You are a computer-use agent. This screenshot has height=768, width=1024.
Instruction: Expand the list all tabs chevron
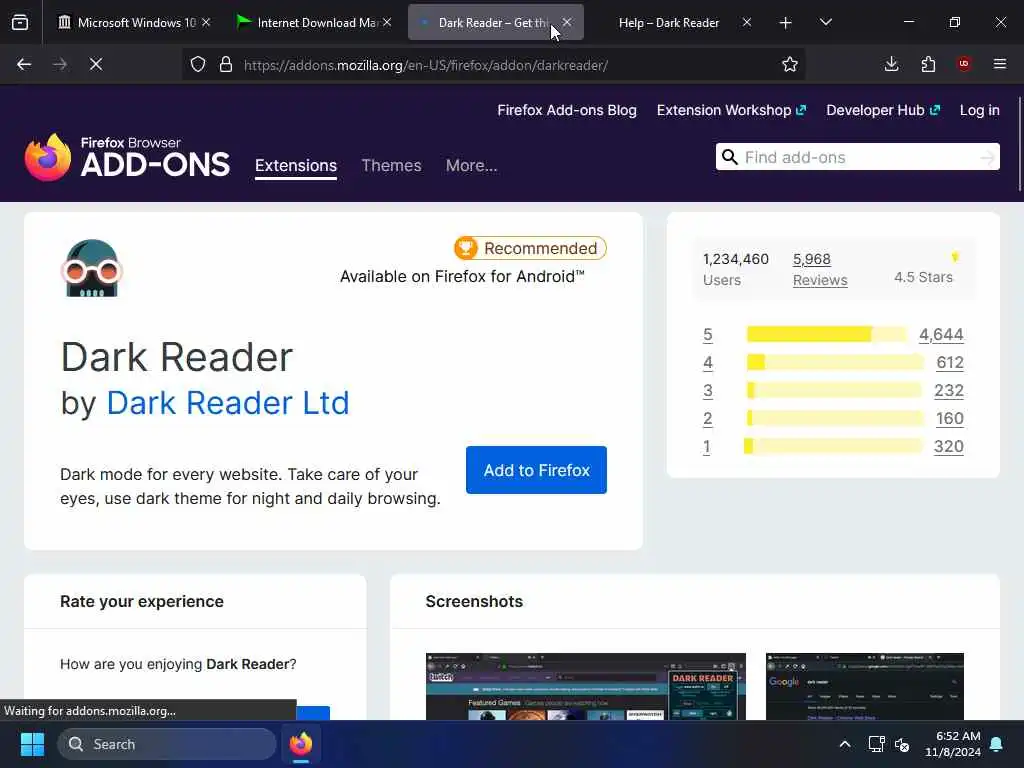coord(825,22)
